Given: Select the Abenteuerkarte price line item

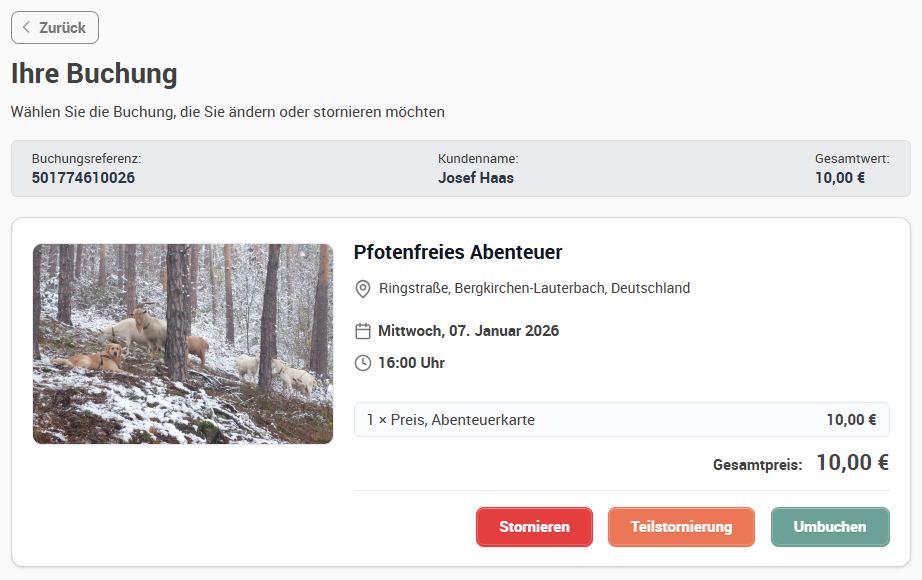Looking at the screenshot, I should click(622, 419).
